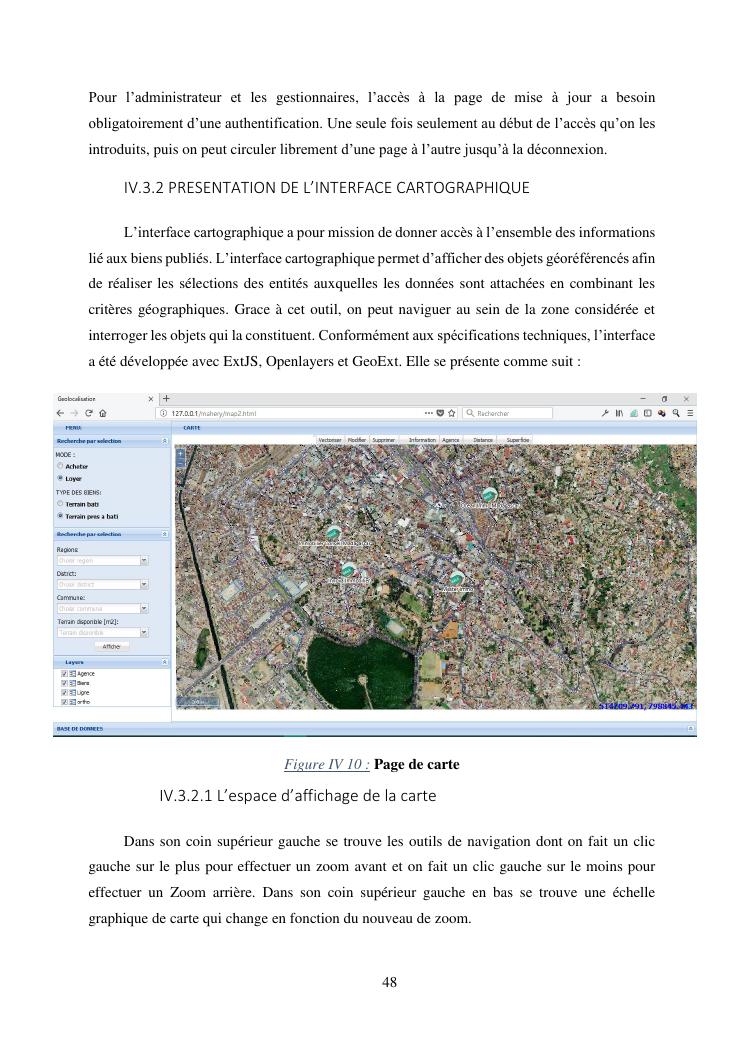This screenshot has width=745, height=1053.
Task: Go to the browser home page icon
Action: pyautogui.click(x=104, y=412)
